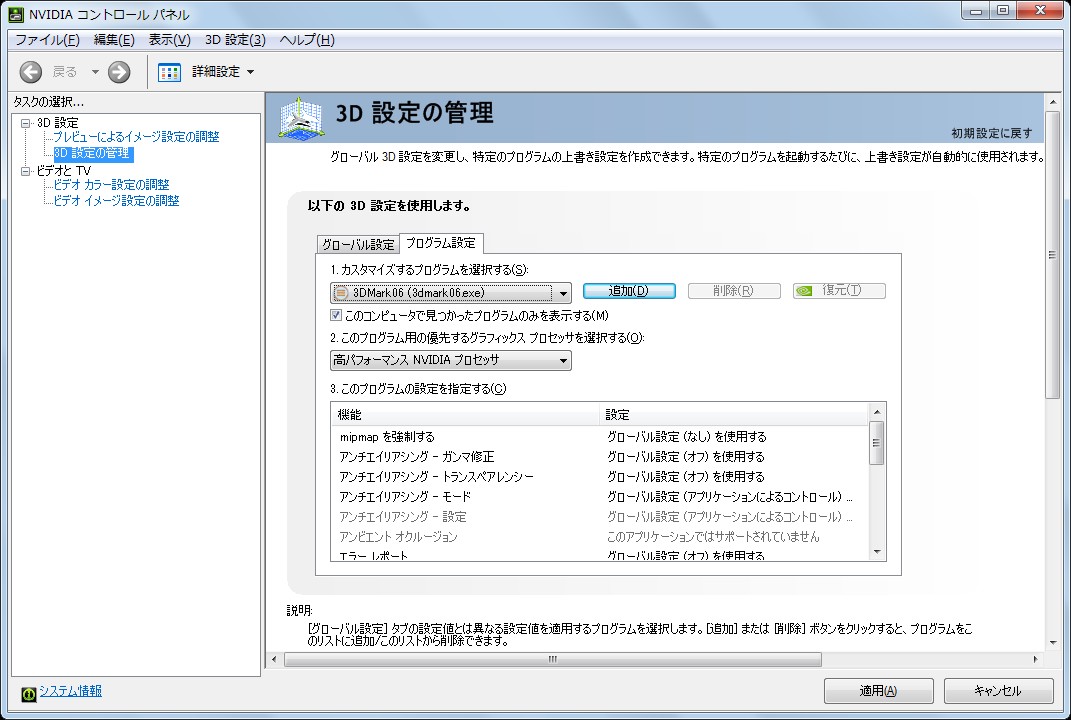This screenshot has width=1071, height=720.
Task: Click the 復元(T) button
Action: (x=839, y=291)
